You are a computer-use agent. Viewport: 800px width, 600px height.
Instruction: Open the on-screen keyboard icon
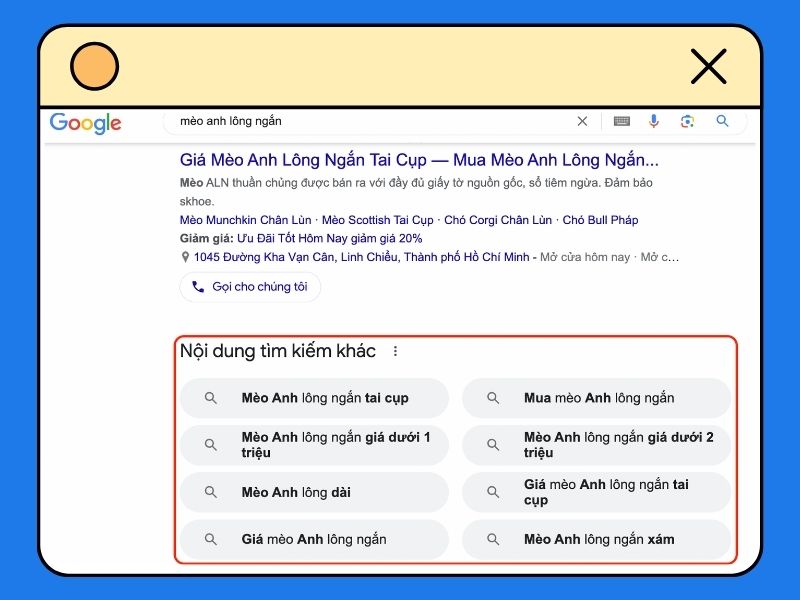621,121
